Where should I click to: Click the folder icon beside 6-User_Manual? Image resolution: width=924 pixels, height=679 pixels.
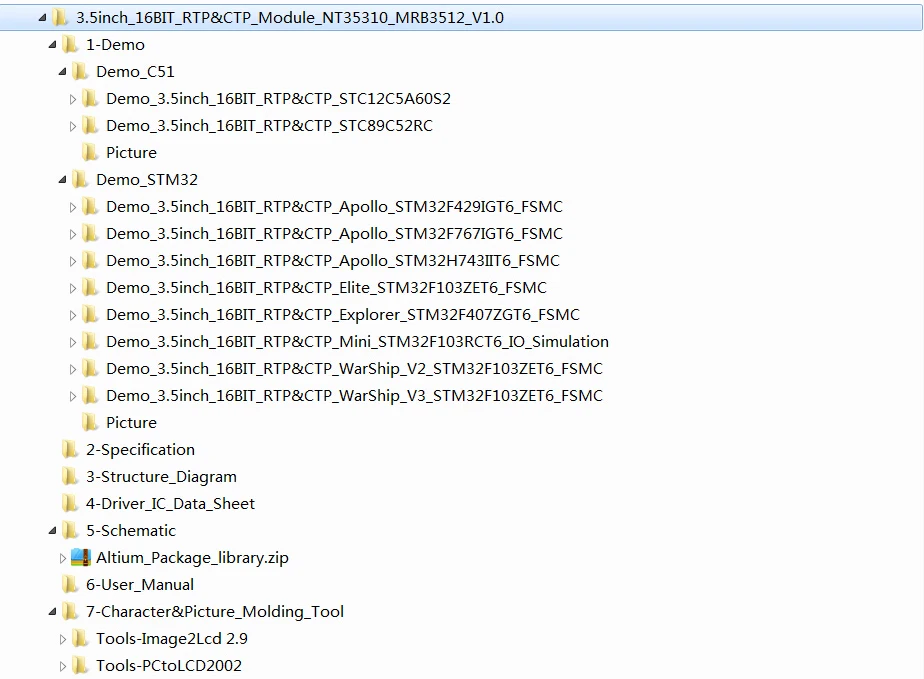[x=70, y=585]
